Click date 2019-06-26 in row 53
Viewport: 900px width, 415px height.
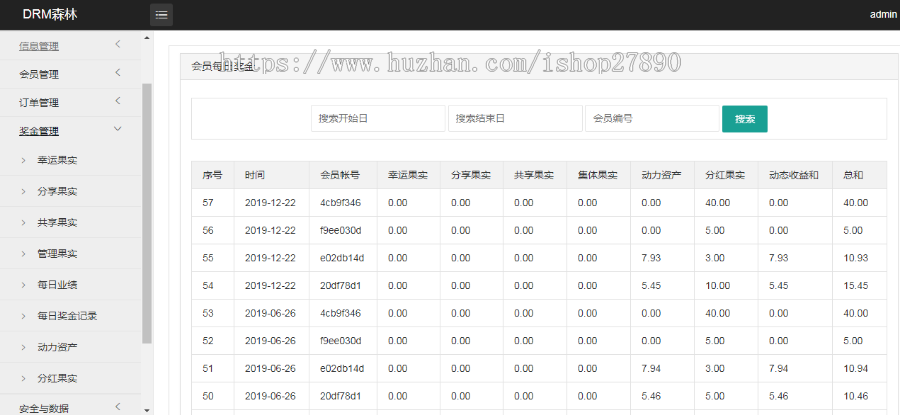pyautogui.click(x=270, y=313)
